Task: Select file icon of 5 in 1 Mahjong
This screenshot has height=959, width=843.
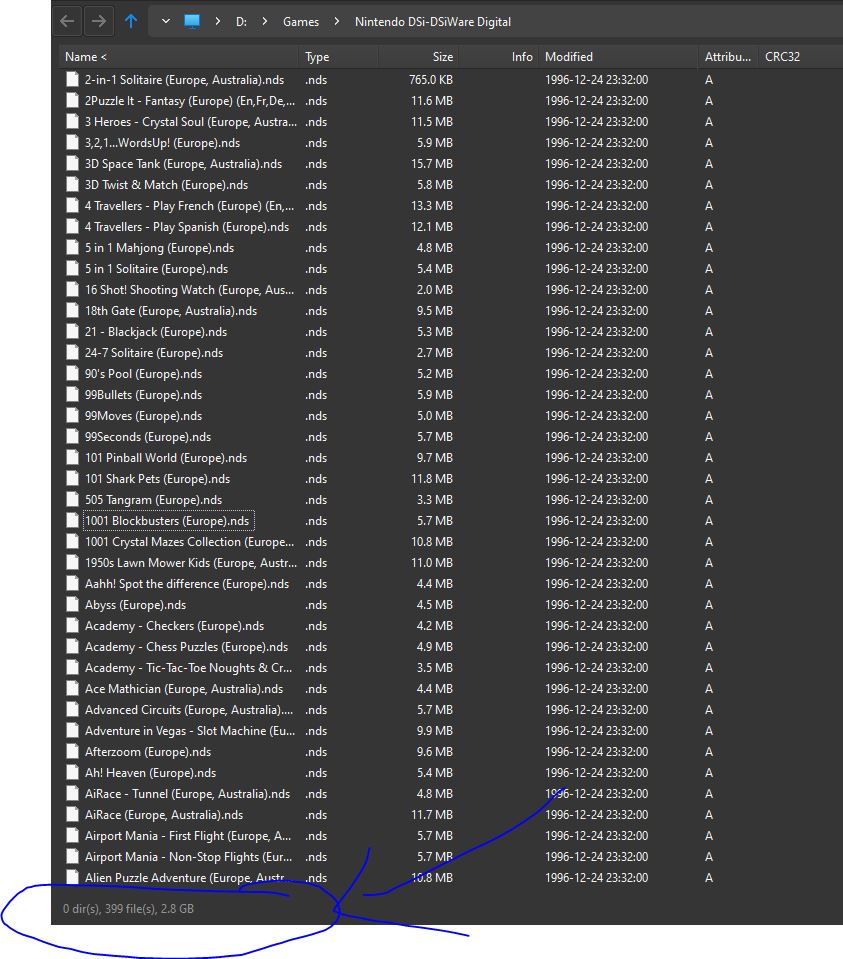Action: click(x=73, y=248)
